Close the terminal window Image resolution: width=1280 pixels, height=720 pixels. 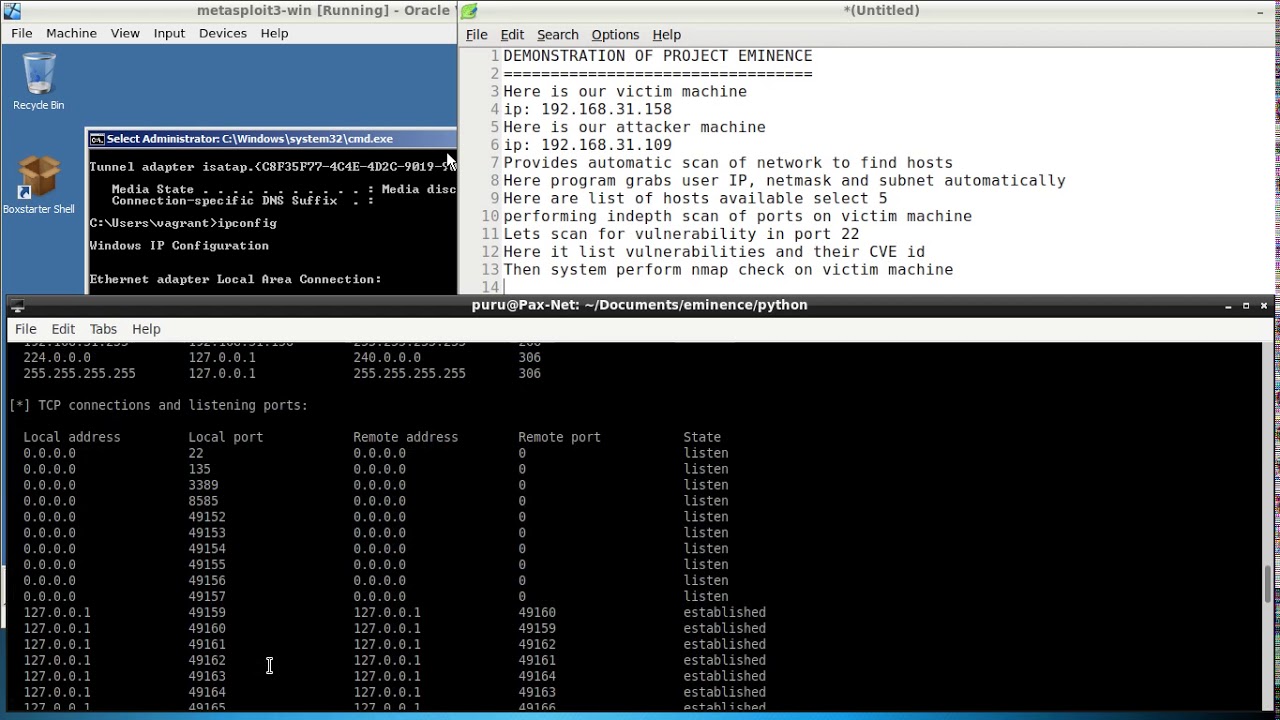pos(1264,306)
